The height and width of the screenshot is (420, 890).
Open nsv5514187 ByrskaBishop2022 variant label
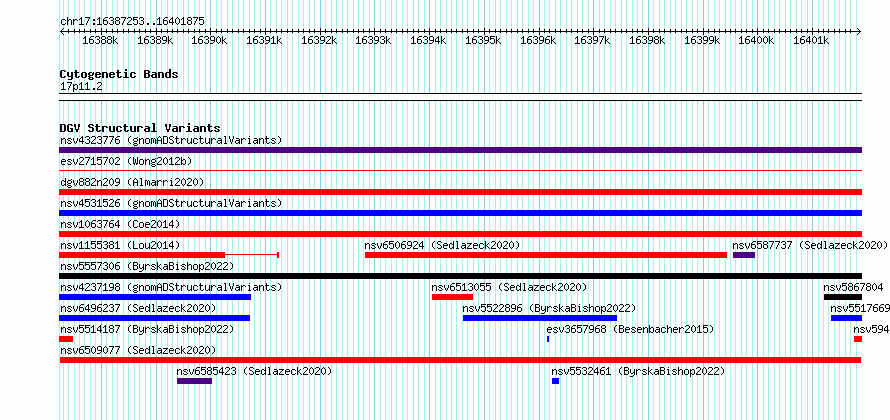click(146, 329)
